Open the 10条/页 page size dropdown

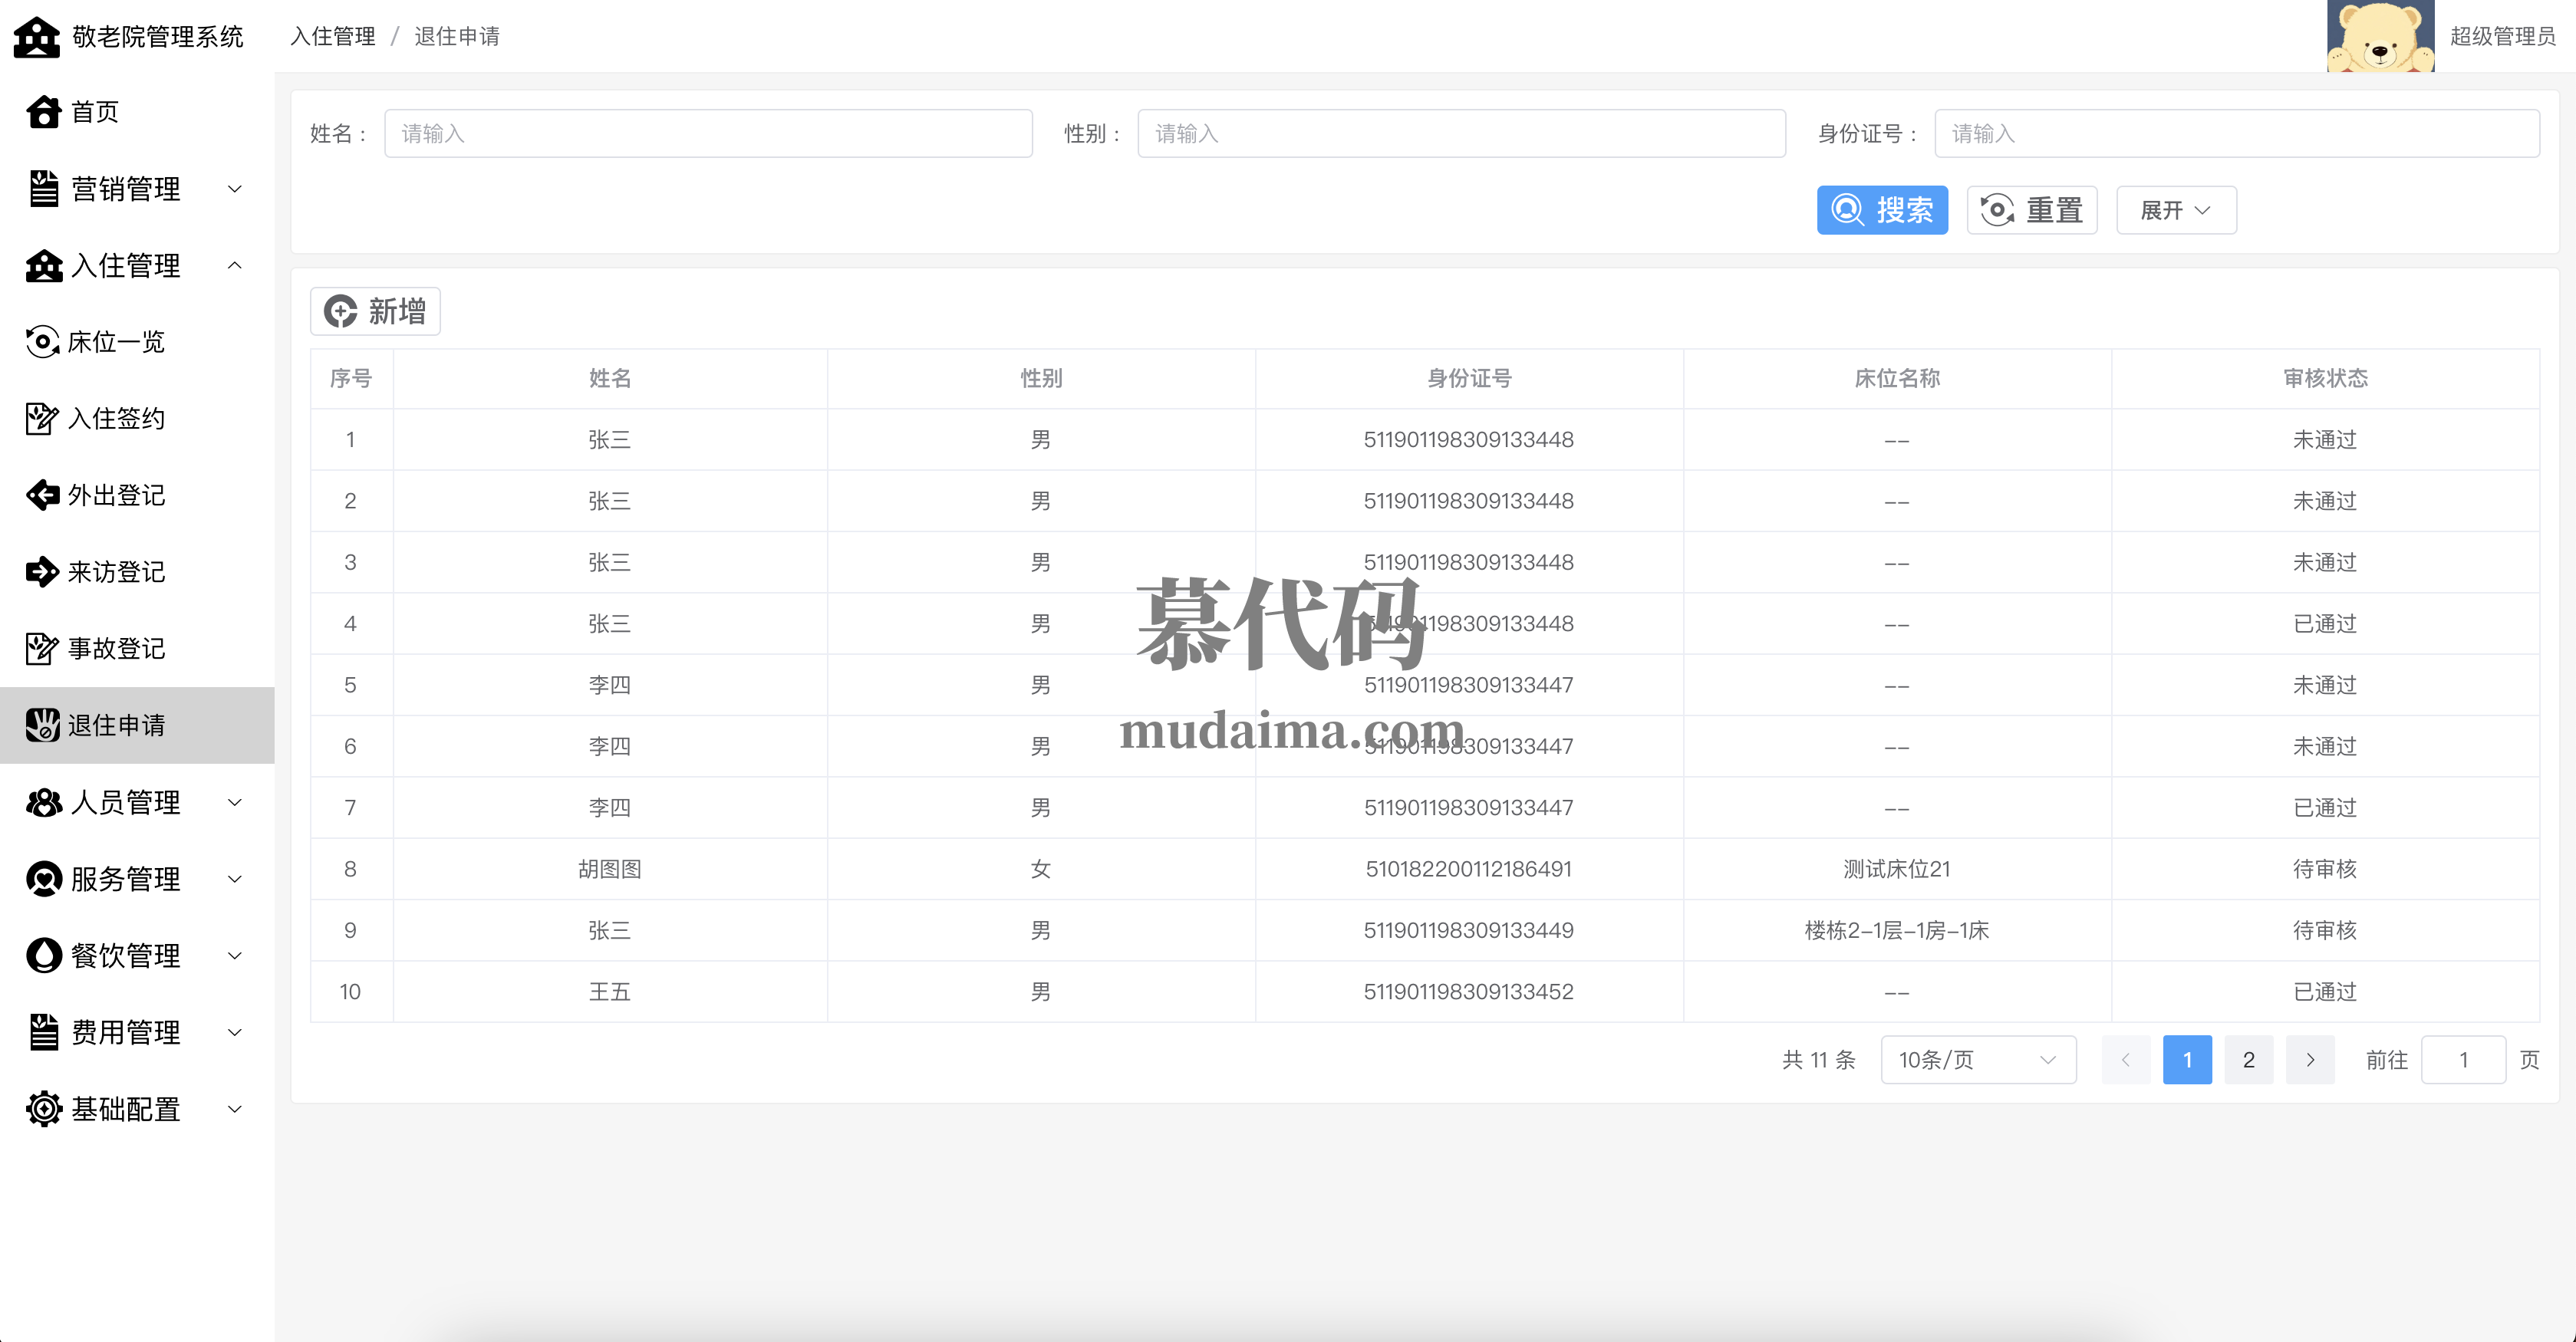point(1977,1060)
